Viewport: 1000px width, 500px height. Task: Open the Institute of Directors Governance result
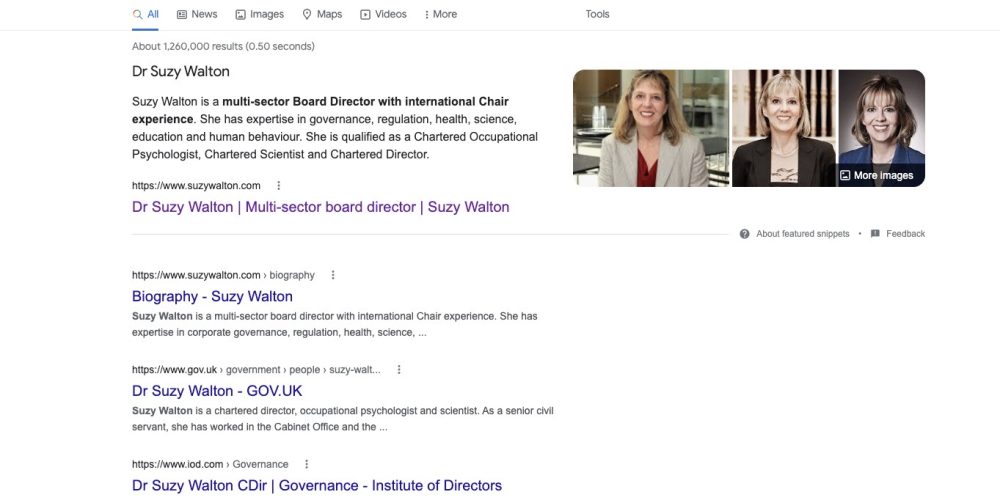pyautogui.click(x=317, y=485)
